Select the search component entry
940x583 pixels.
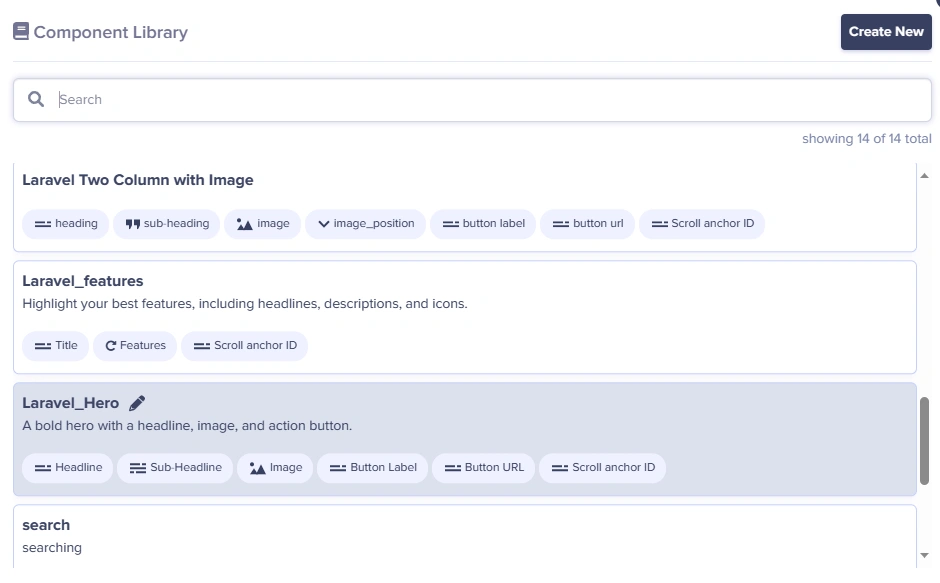(x=465, y=536)
